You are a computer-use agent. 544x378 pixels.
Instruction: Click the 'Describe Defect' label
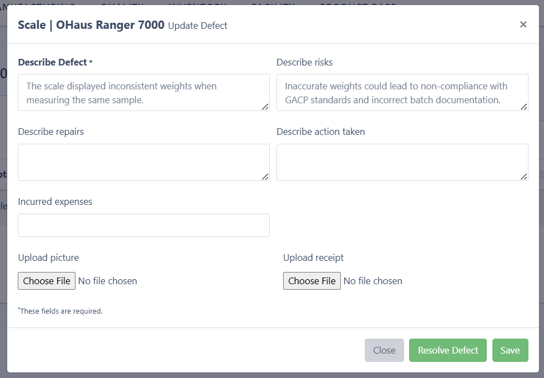point(52,62)
